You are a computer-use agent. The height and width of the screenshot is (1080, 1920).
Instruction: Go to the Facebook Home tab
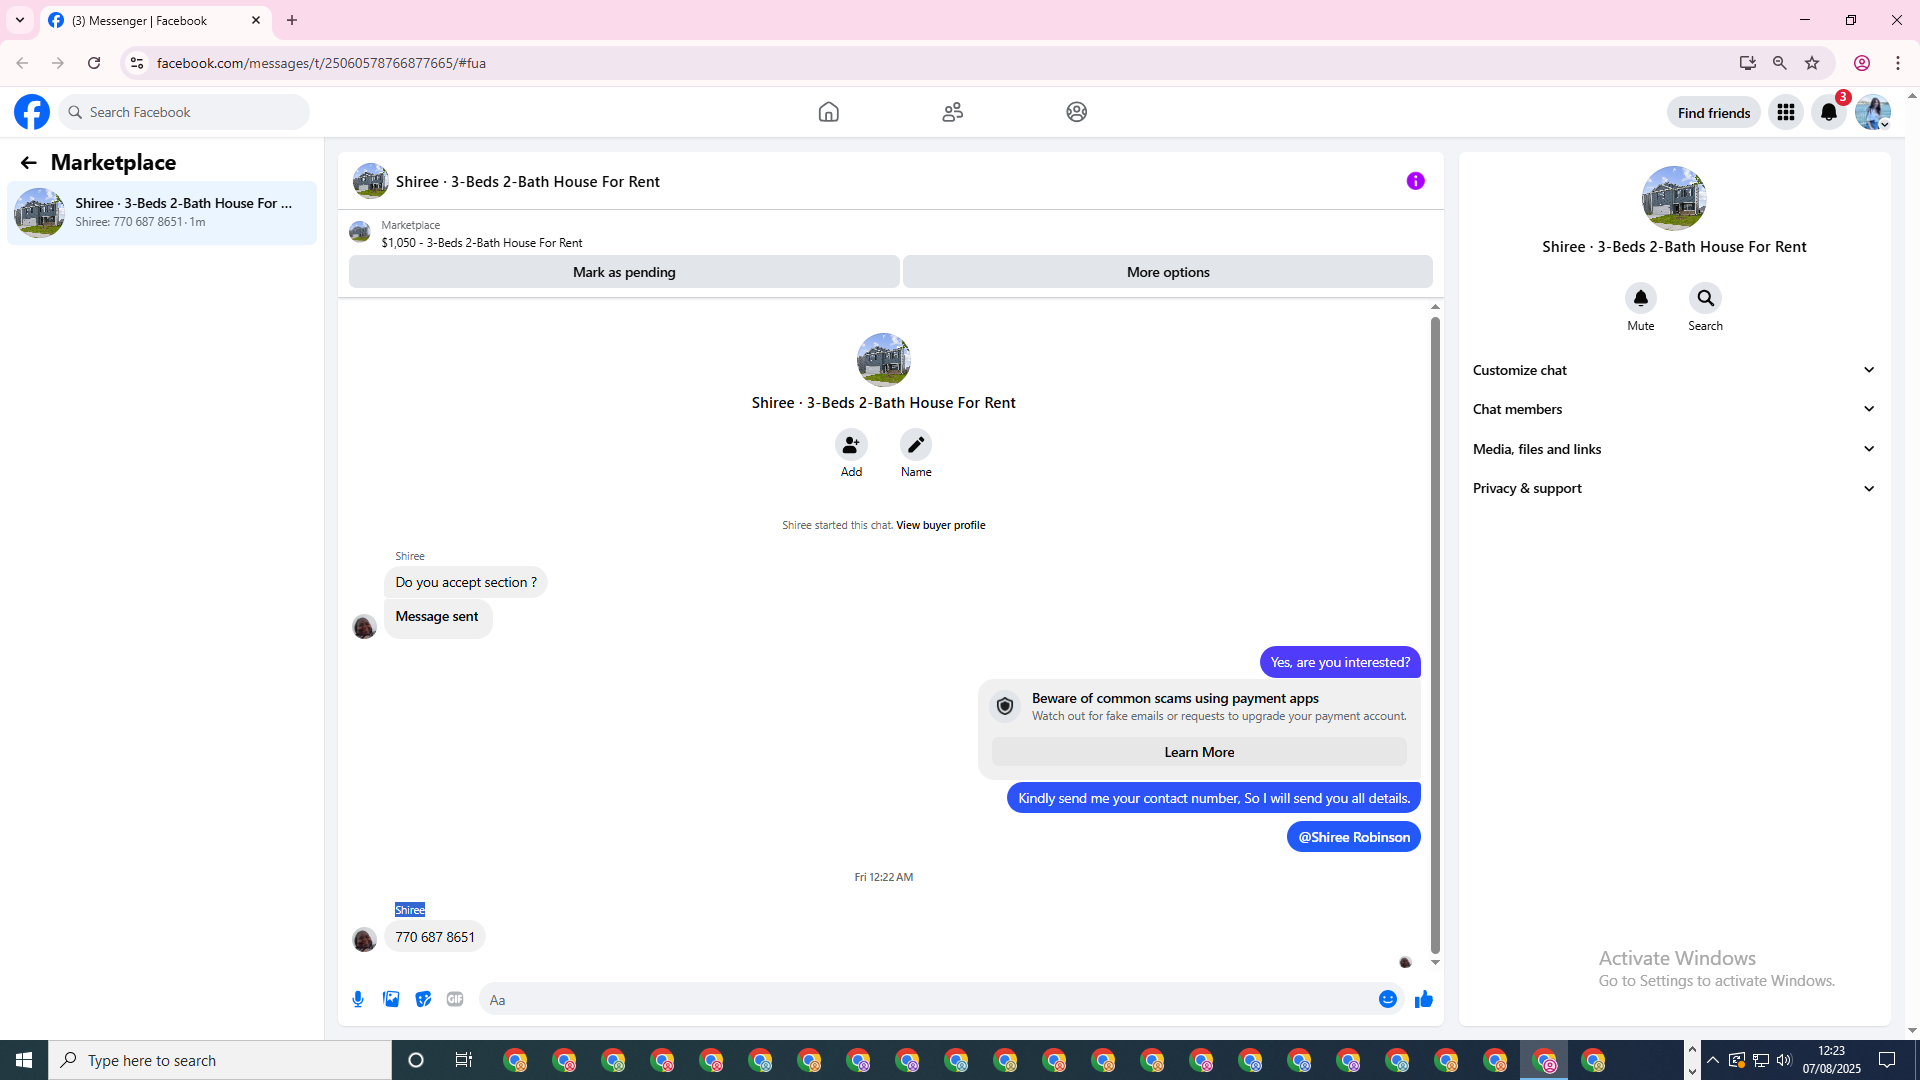click(x=828, y=112)
